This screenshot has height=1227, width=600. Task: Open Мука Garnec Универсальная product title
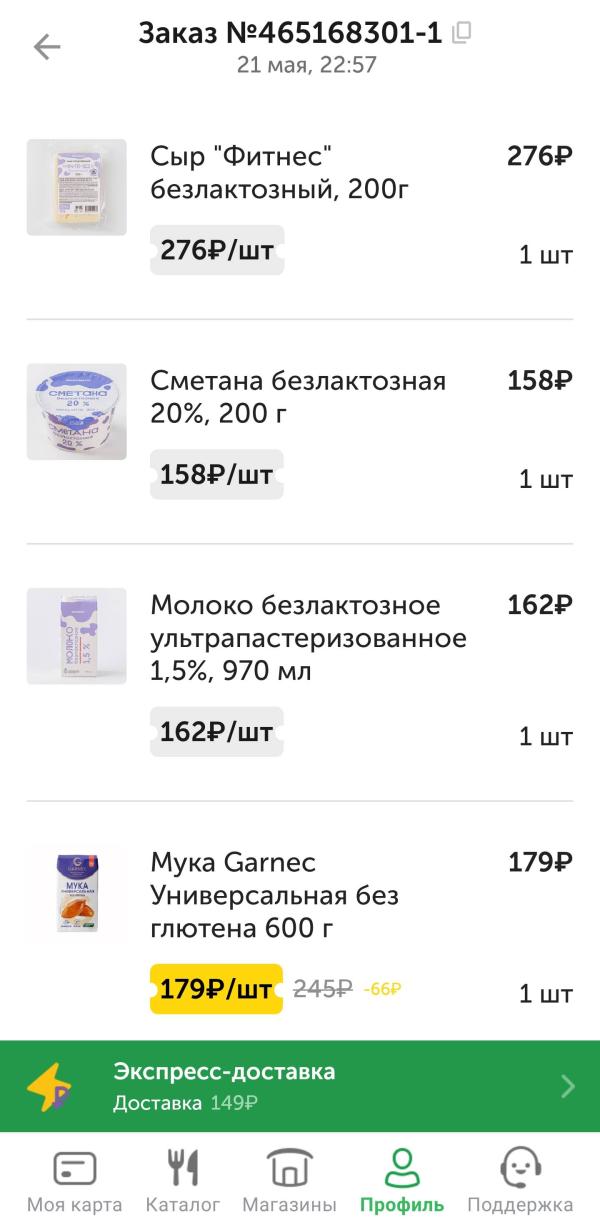(x=275, y=895)
